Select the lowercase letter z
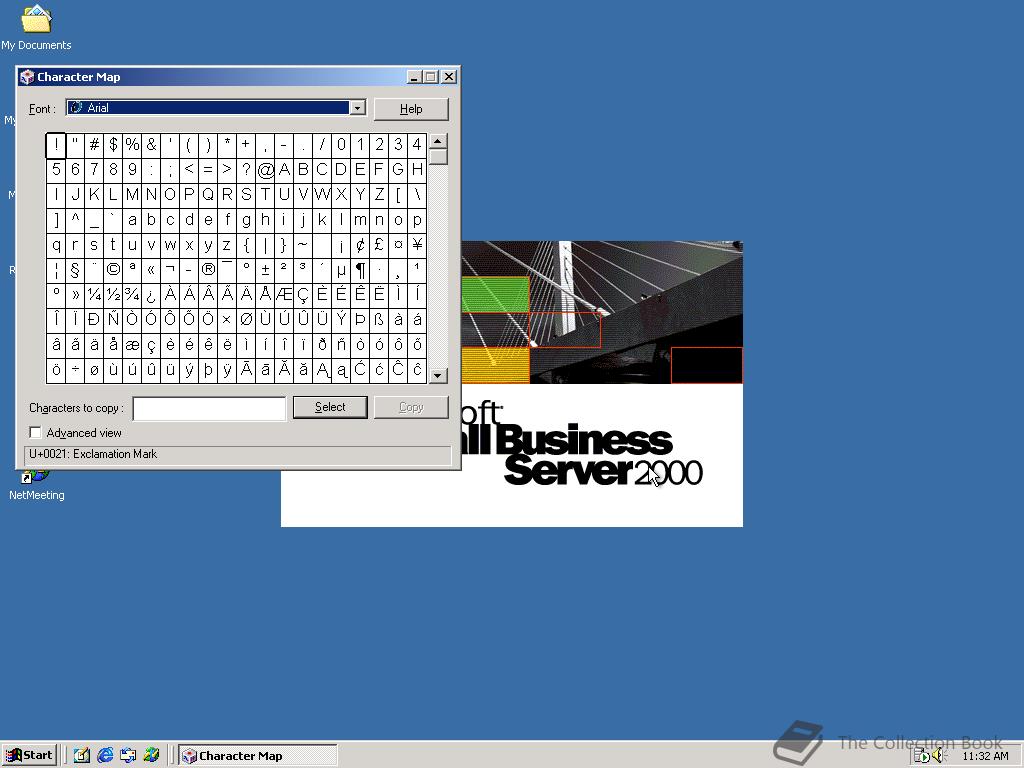The height and width of the screenshot is (768, 1024). (x=227, y=245)
